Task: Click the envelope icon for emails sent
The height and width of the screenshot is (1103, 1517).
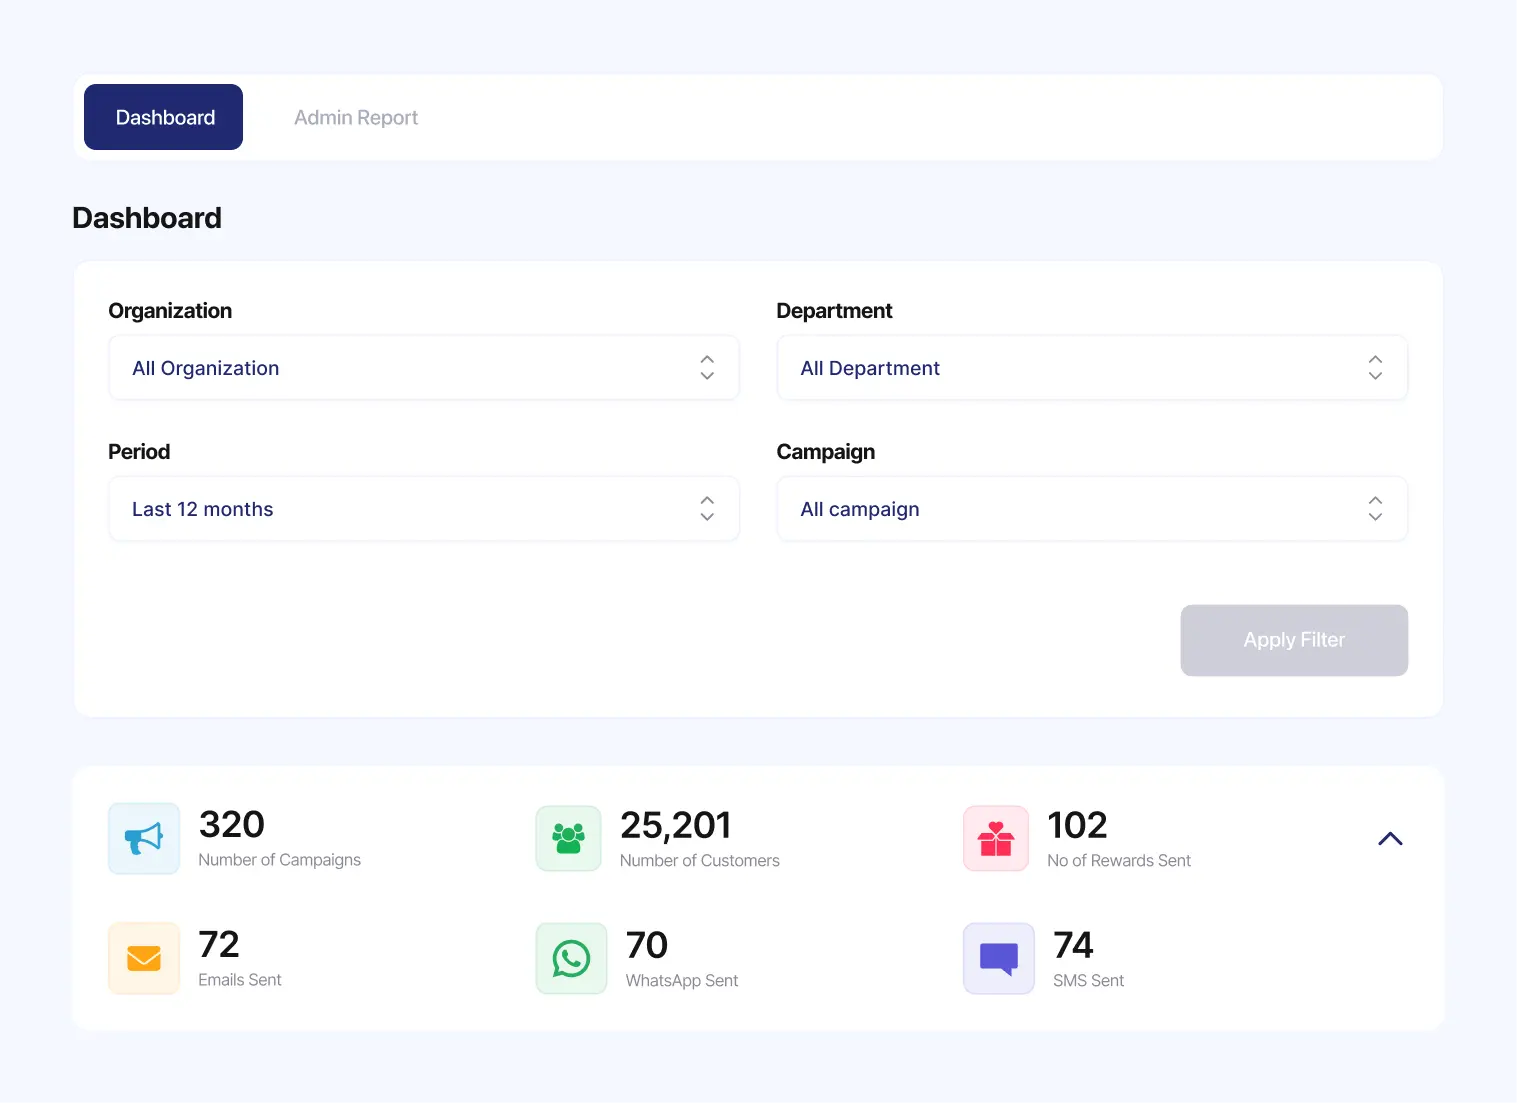Action: (x=143, y=957)
